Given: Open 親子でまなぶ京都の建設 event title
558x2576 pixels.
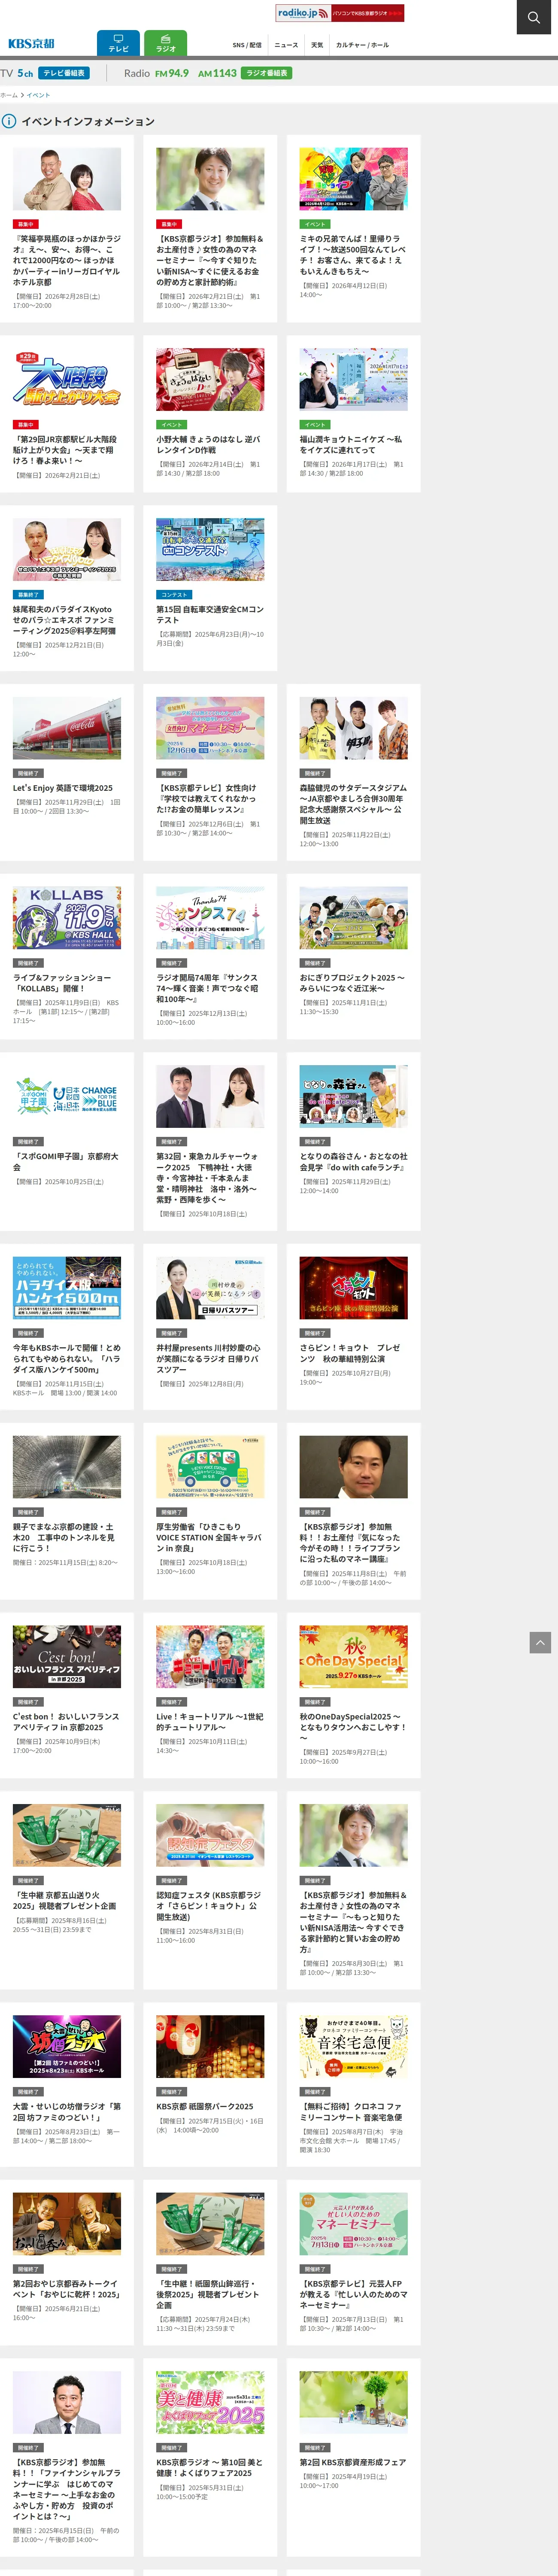Looking at the screenshot, I should (x=67, y=1537).
